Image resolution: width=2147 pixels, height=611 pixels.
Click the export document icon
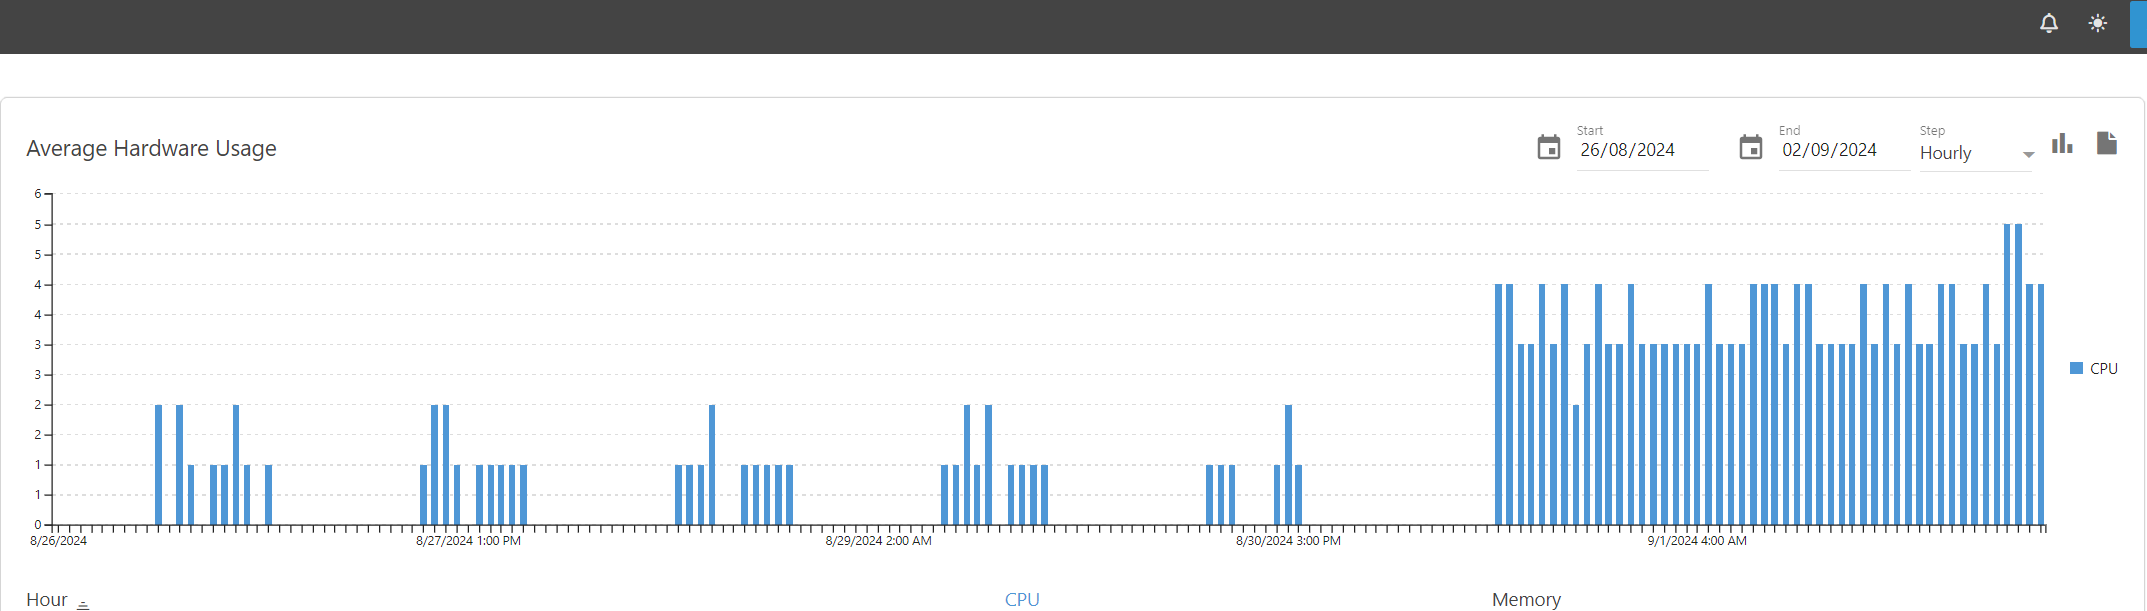coord(2106,144)
